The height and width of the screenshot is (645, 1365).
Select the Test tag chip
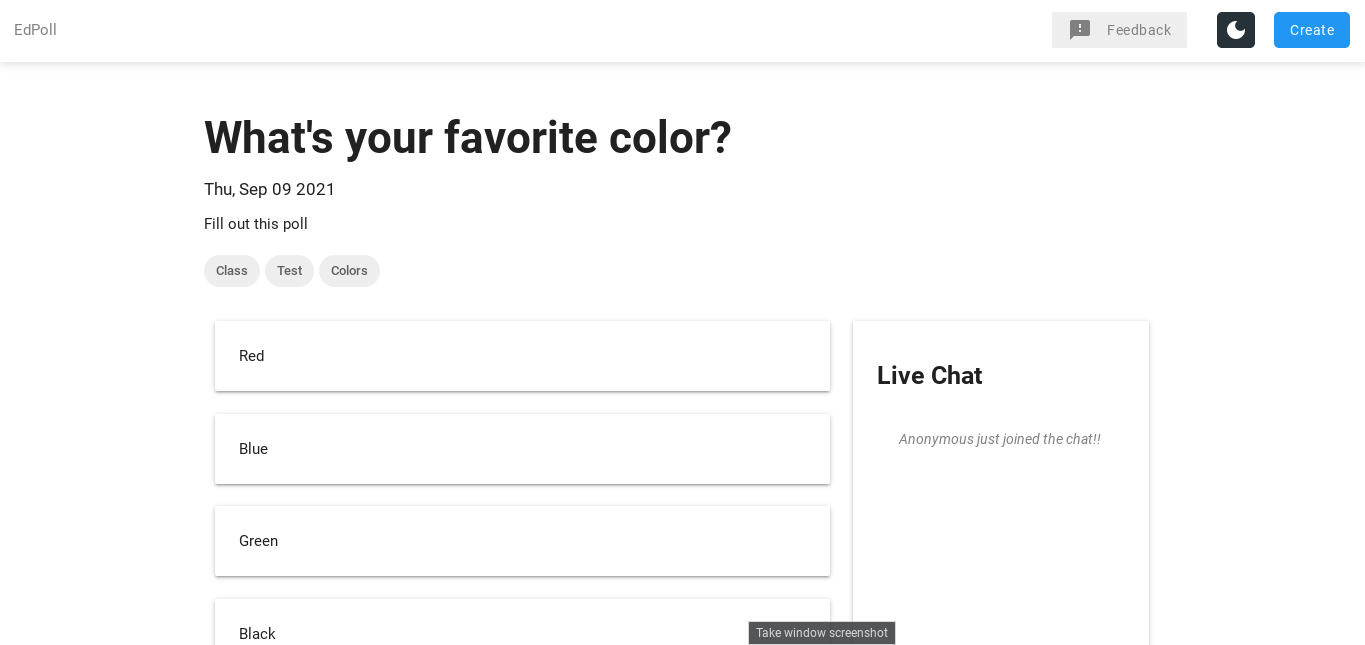coord(289,271)
